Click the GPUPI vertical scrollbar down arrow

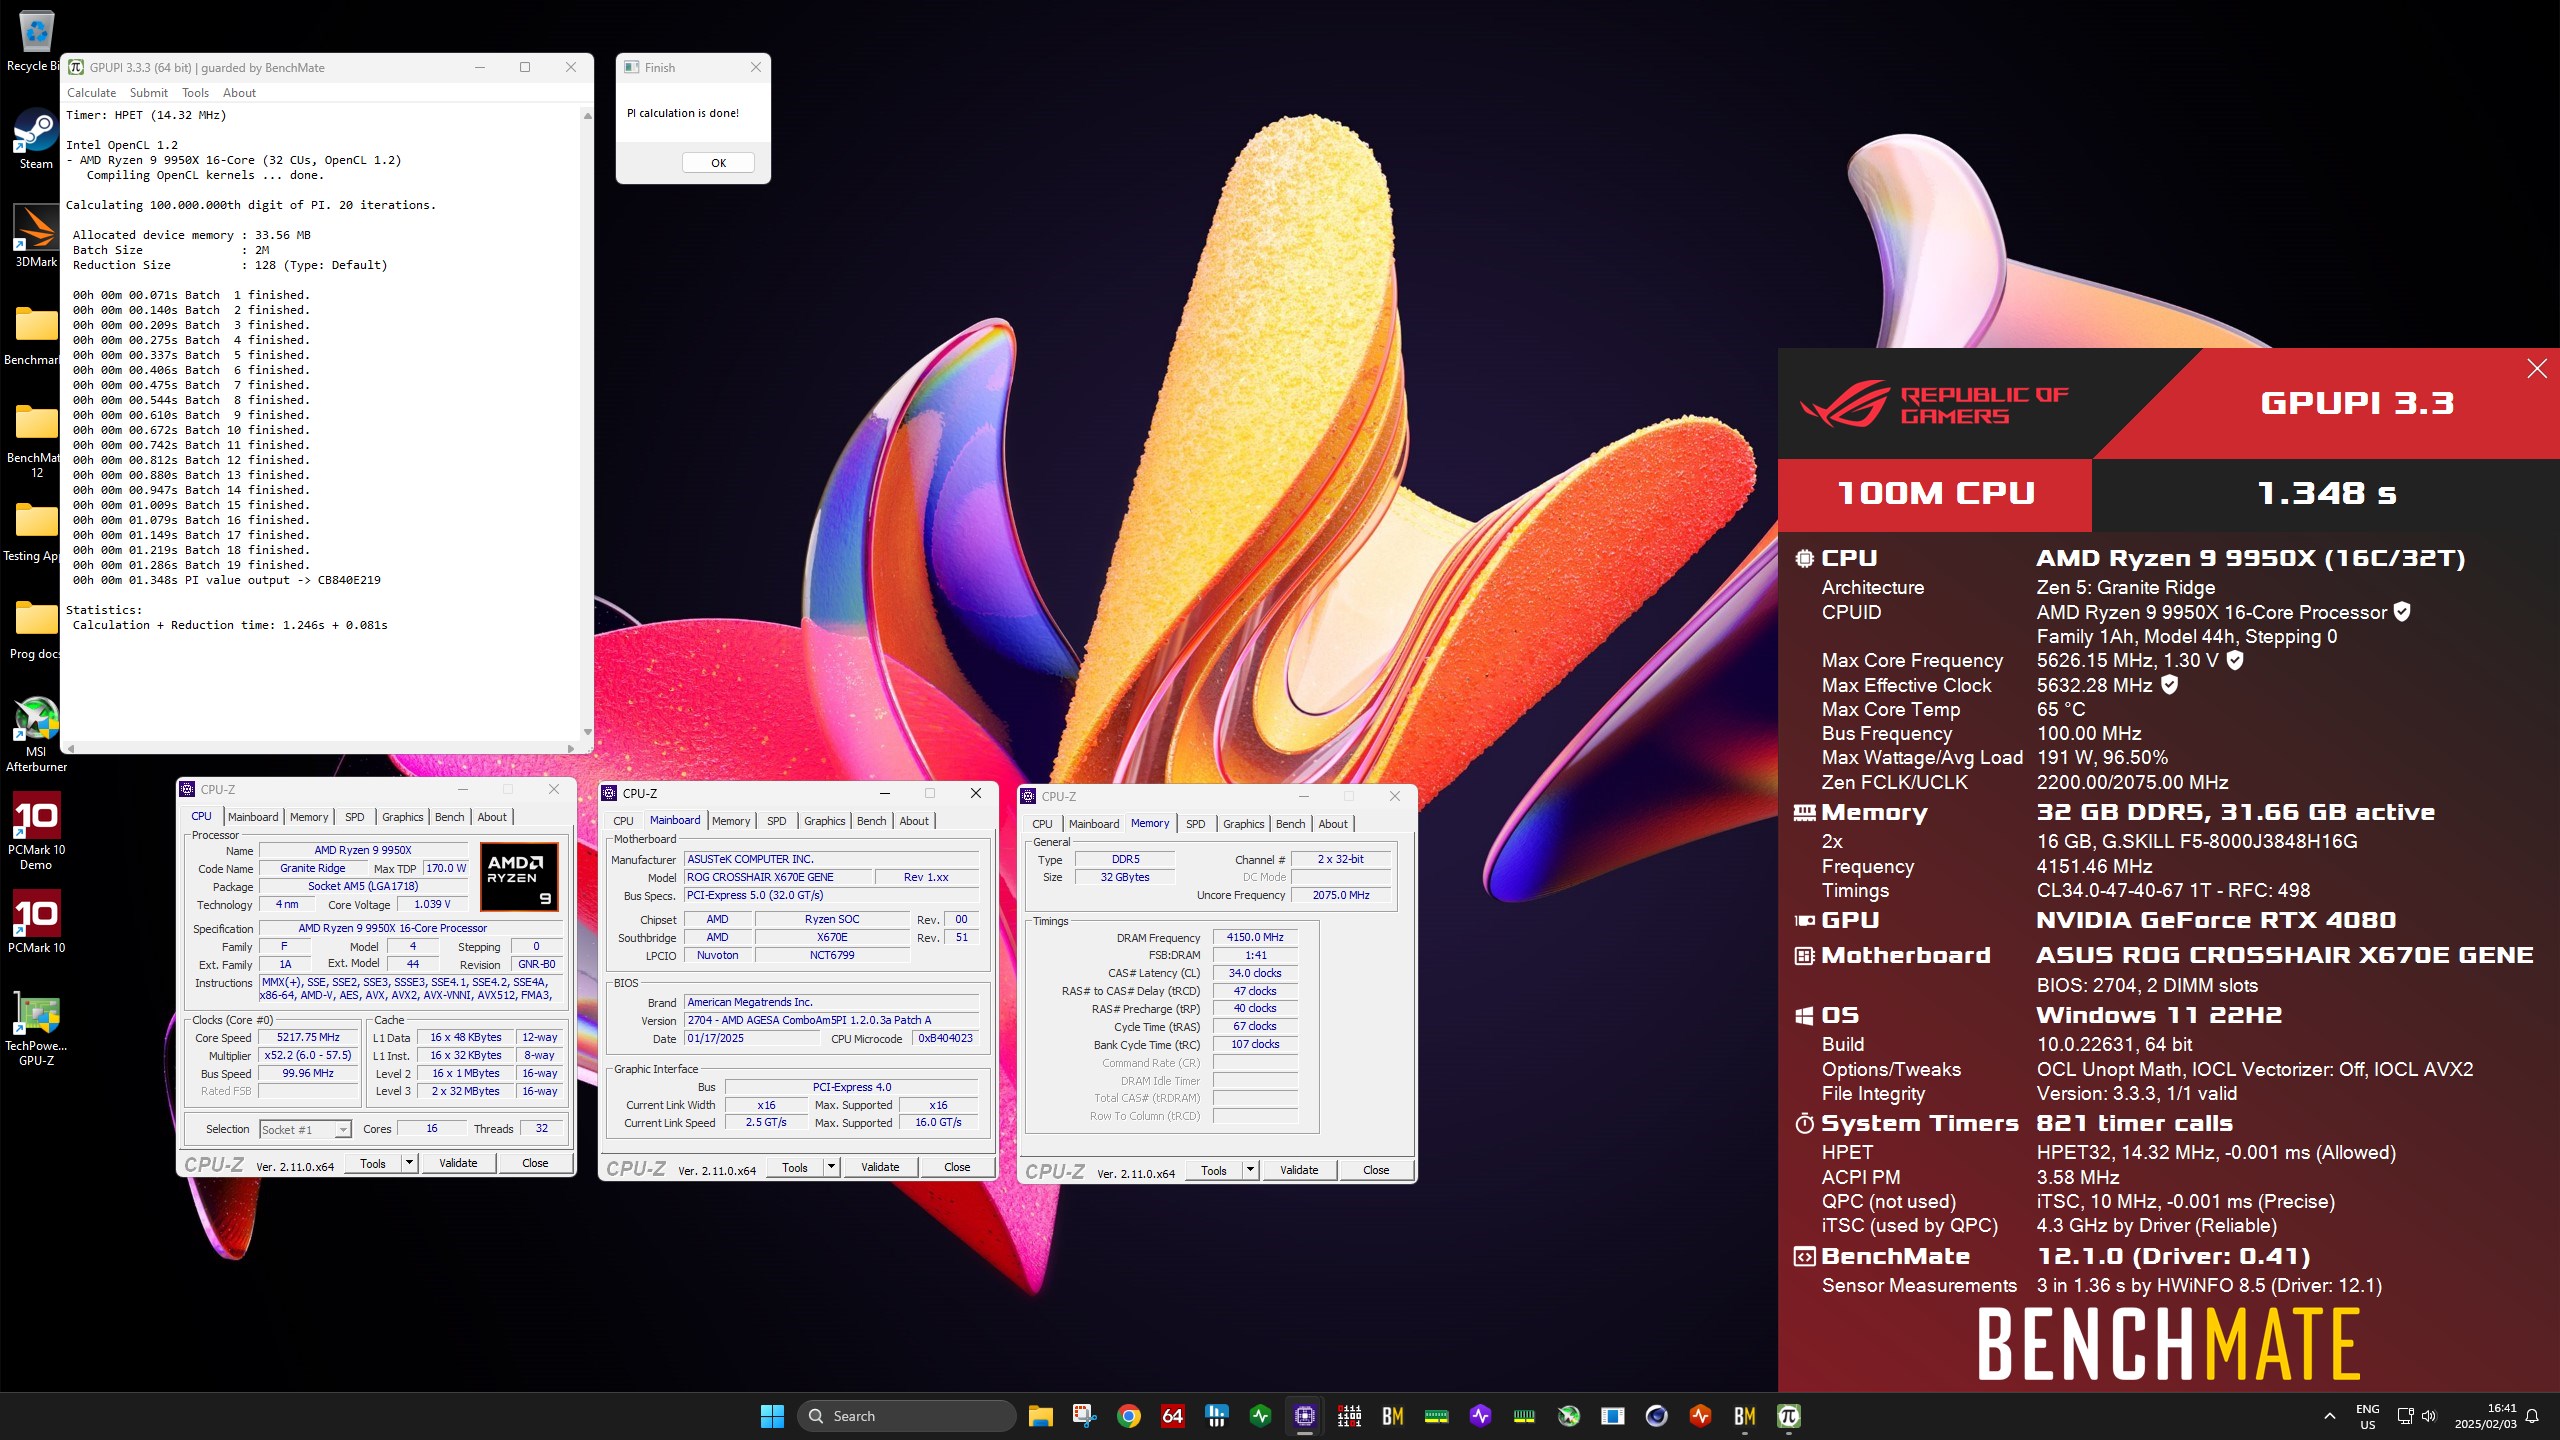pyautogui.click(x=587, y=733)
